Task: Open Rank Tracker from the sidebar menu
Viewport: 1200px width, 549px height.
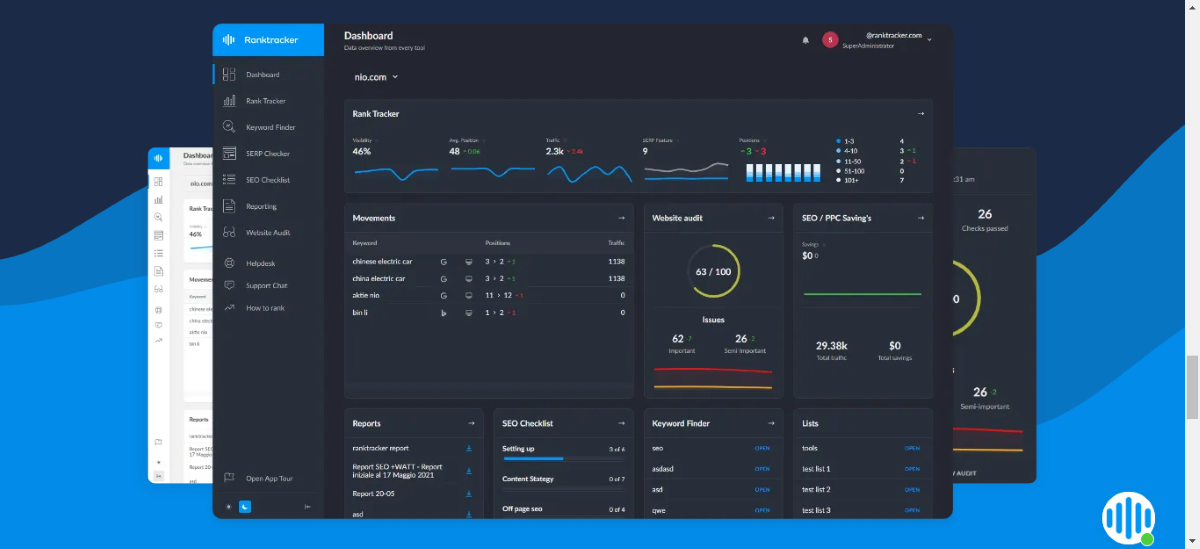Action: click(268, 101)
